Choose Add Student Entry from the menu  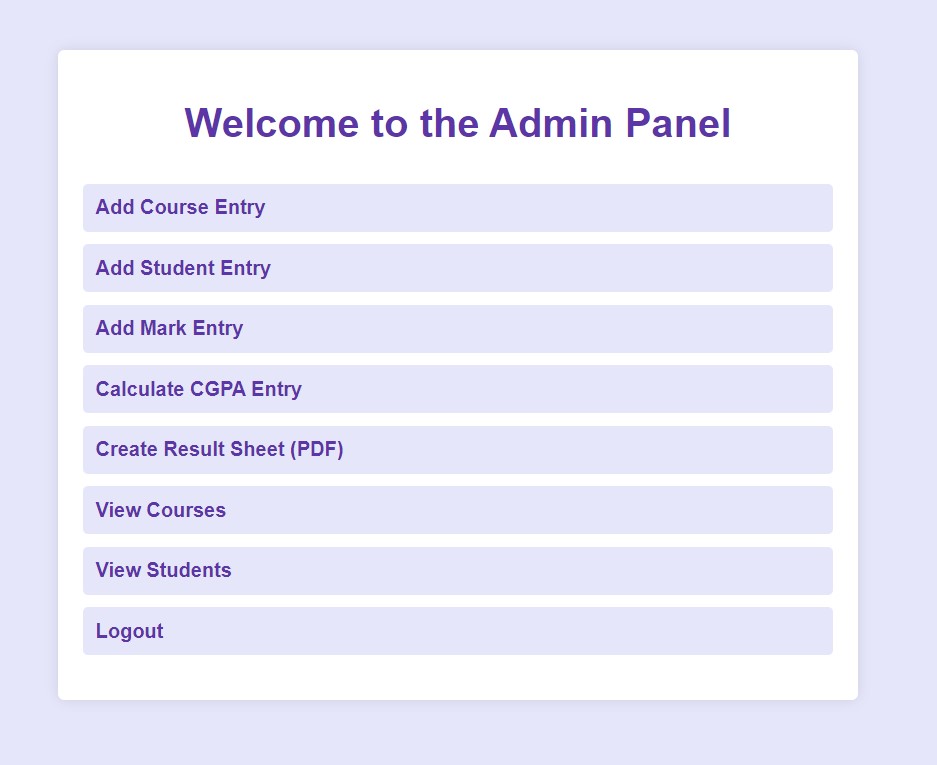click(457, 268)
